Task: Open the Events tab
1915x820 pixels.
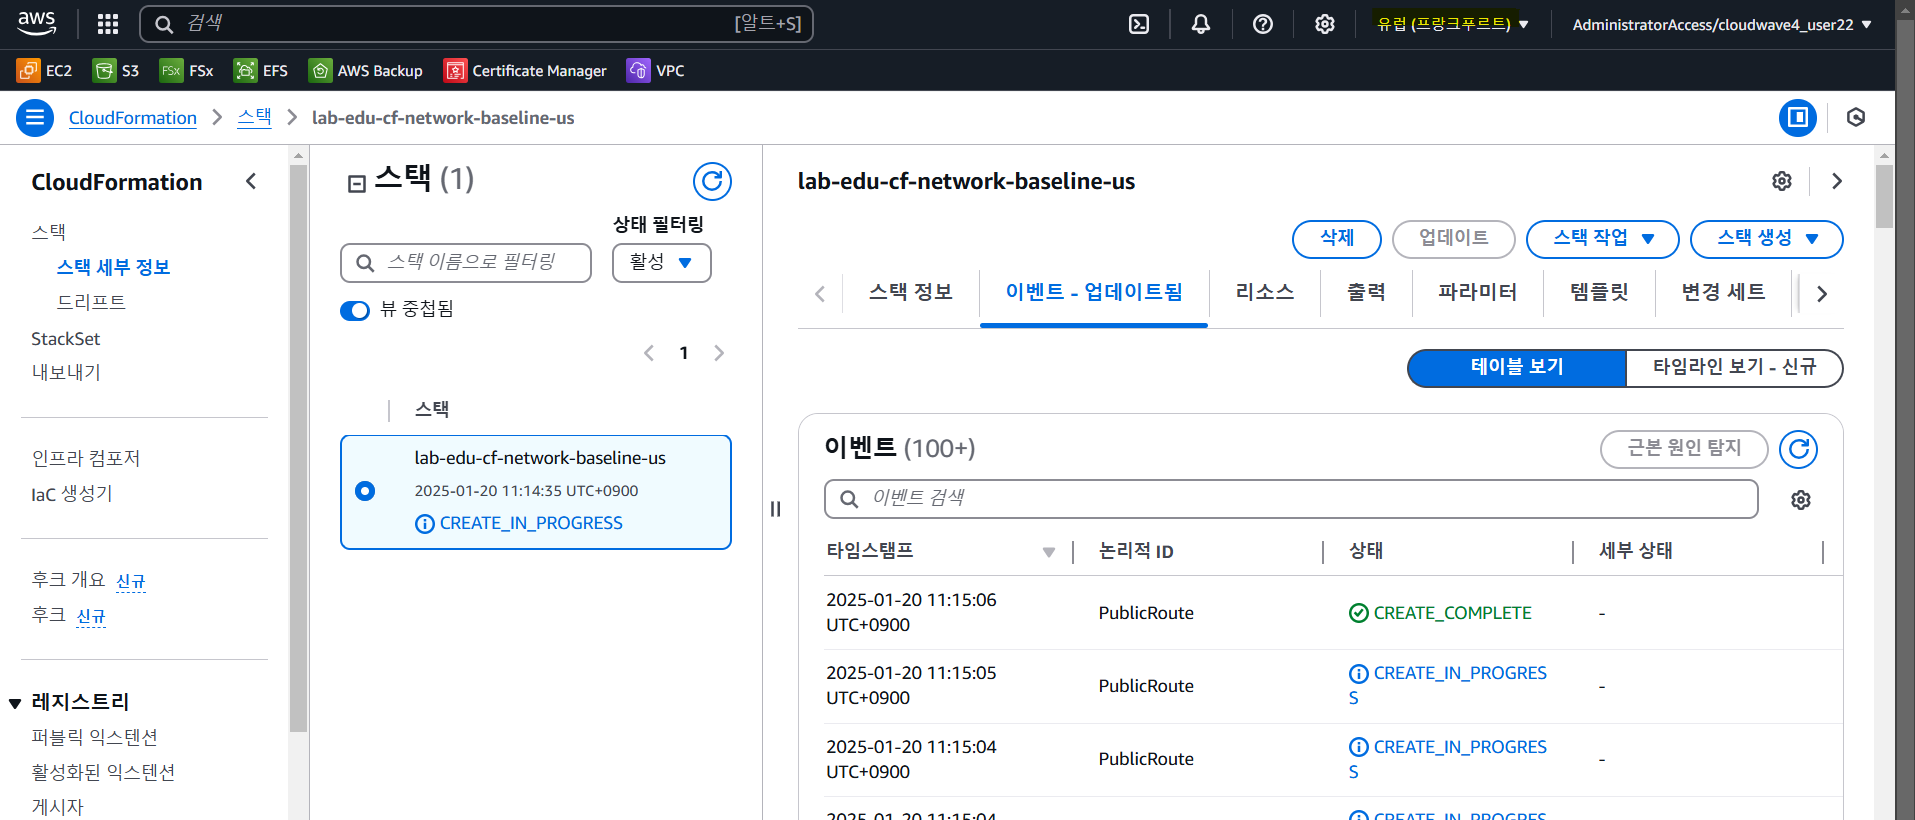Action: pos(1094,292)
